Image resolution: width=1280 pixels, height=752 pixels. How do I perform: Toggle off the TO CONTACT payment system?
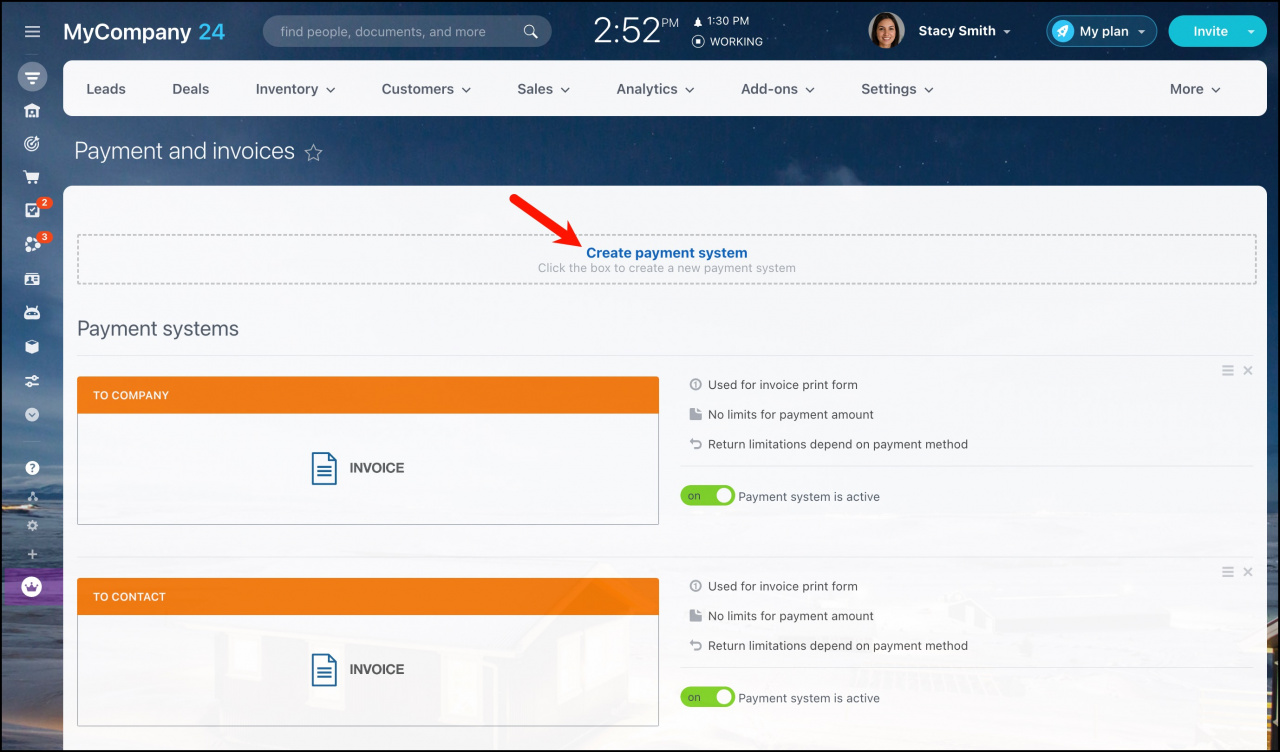(707, 698)
